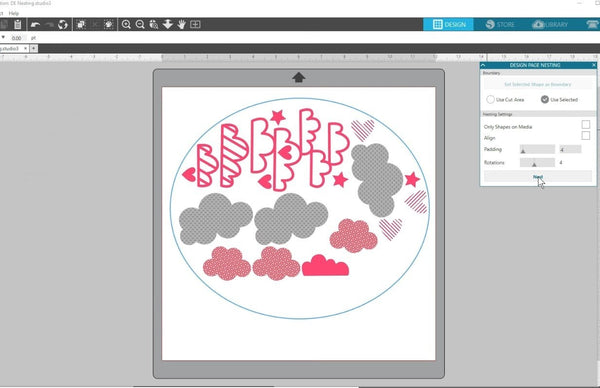
Task: Click the Fit to Page icon
Action: (x=195, y=24)
